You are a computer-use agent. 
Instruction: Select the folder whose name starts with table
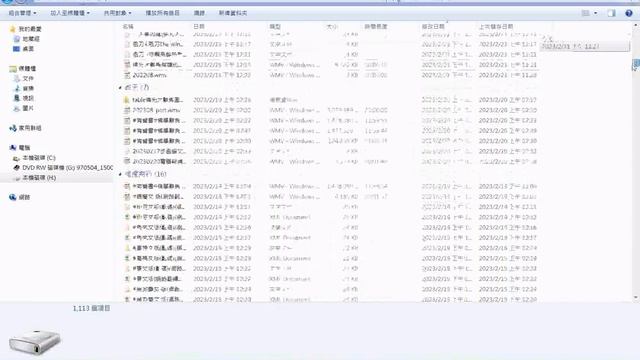click(158, 100)
